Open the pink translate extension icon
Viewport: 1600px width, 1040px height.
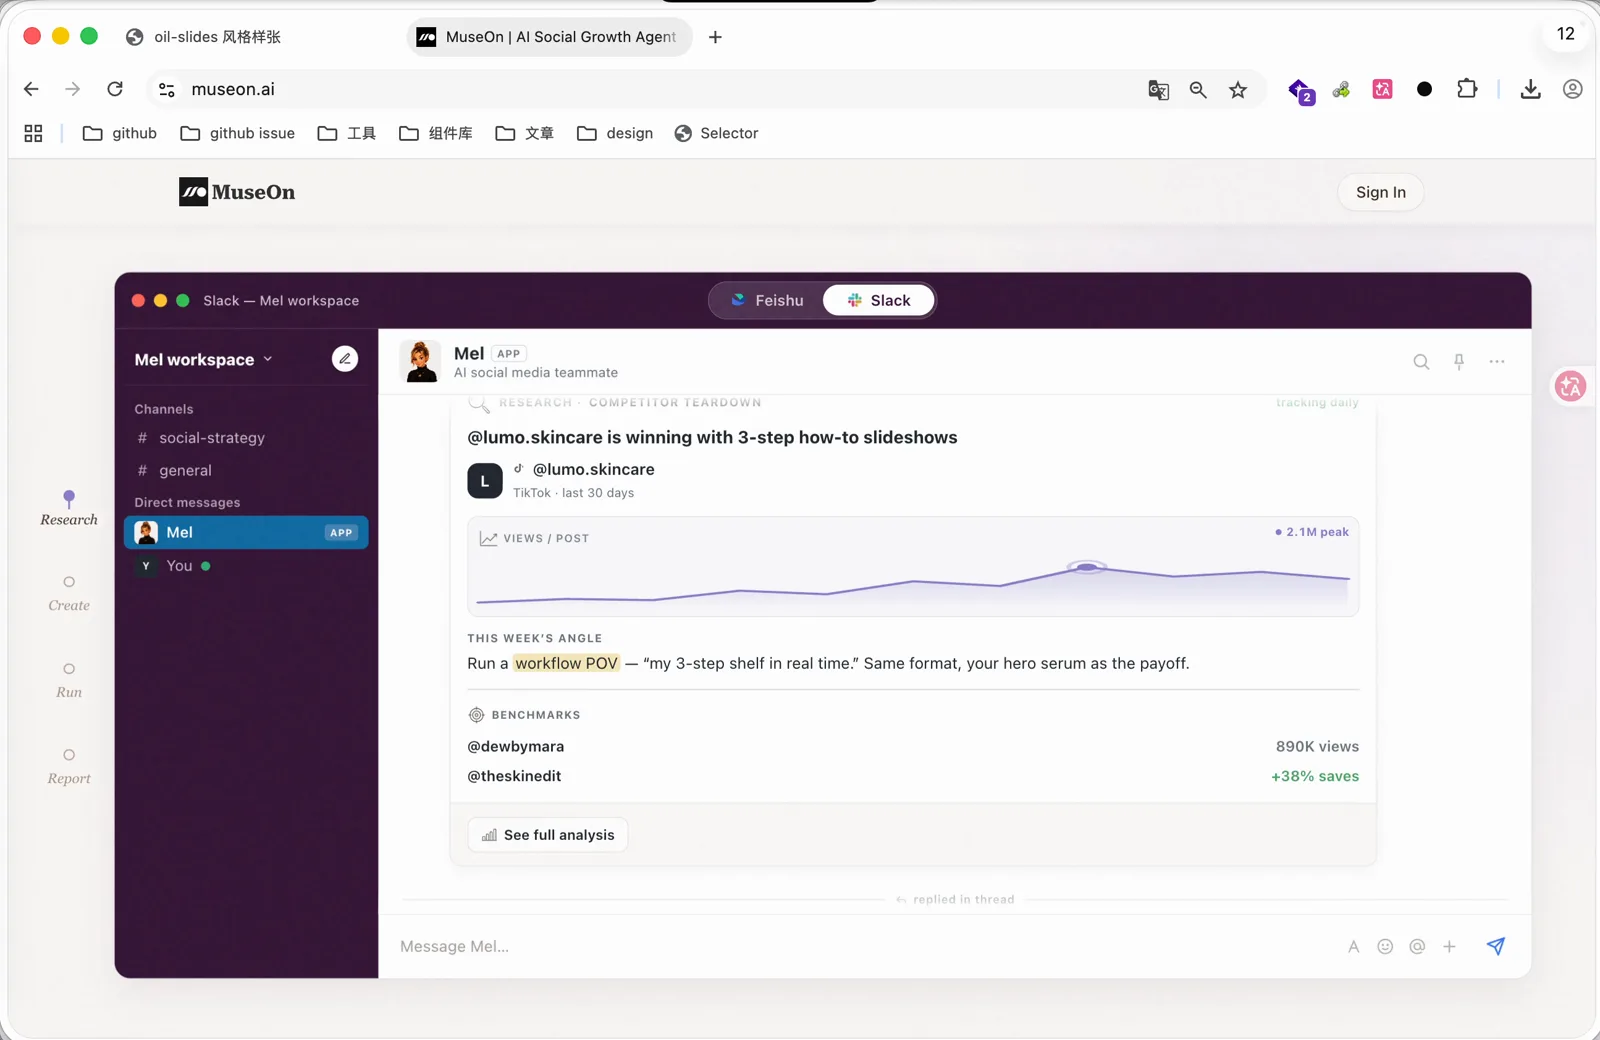pos(1383,89)
